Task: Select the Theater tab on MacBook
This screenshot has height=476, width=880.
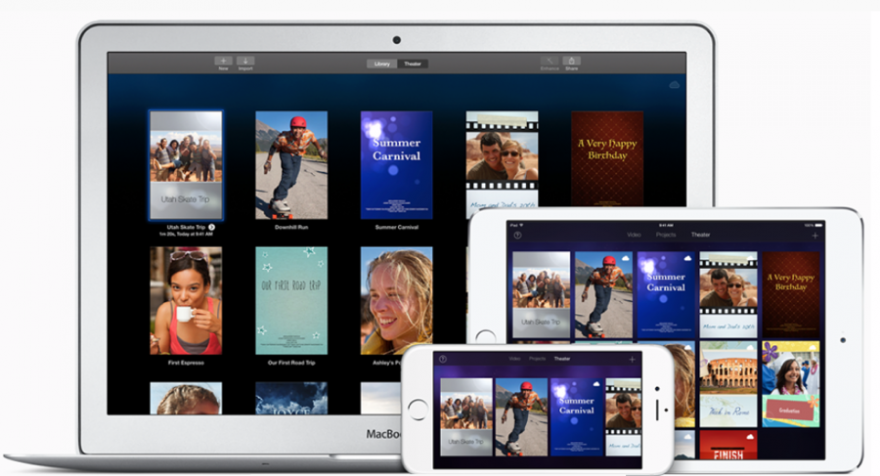Action: (412, 64)
